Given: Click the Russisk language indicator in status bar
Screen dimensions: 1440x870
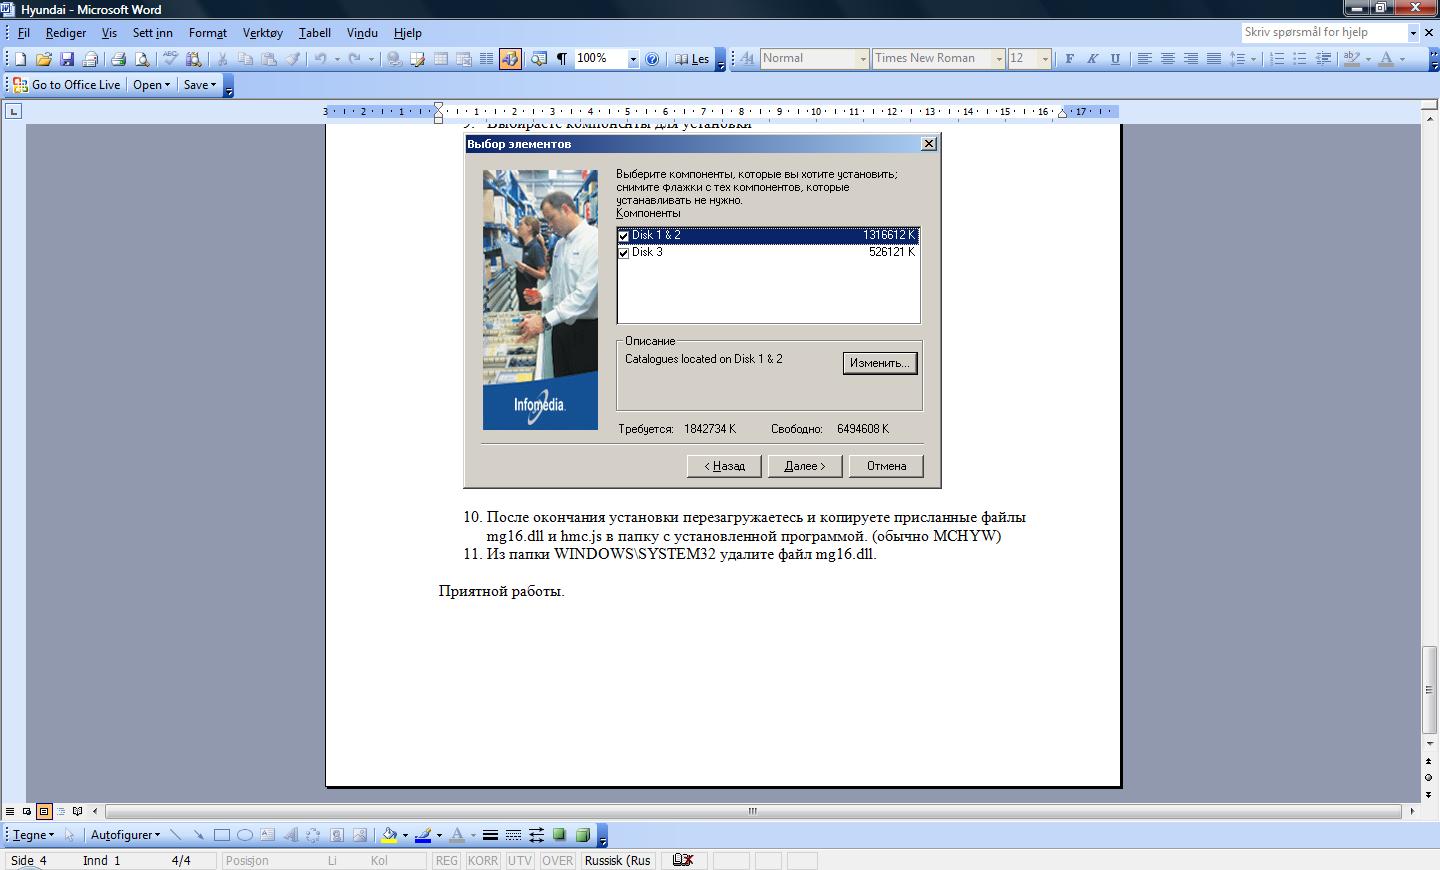Looking at the screenshot, I should [617, 861].
